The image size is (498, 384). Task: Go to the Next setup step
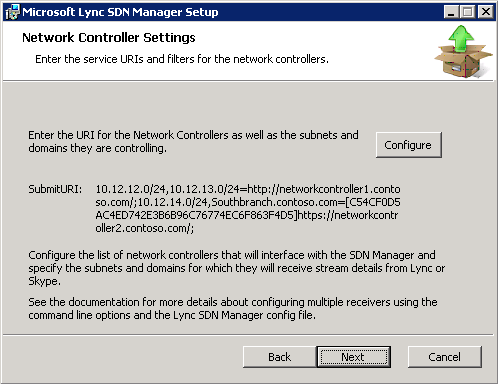[353, 357]
